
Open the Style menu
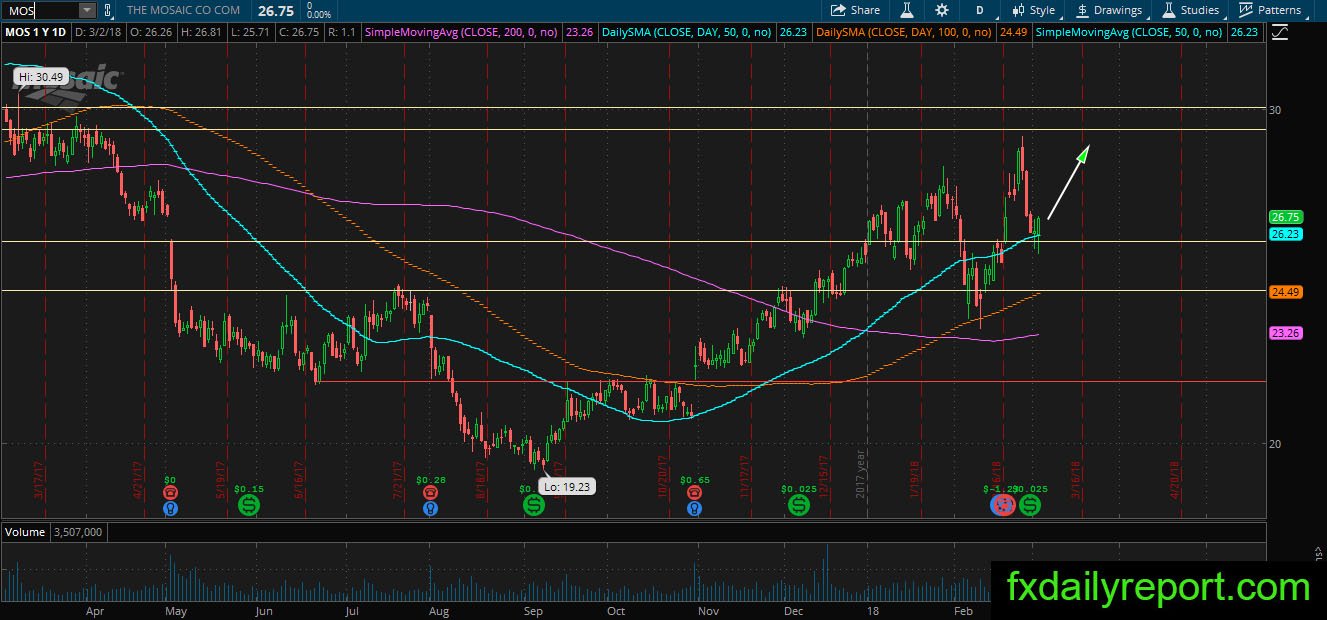tap(1033, 10)
